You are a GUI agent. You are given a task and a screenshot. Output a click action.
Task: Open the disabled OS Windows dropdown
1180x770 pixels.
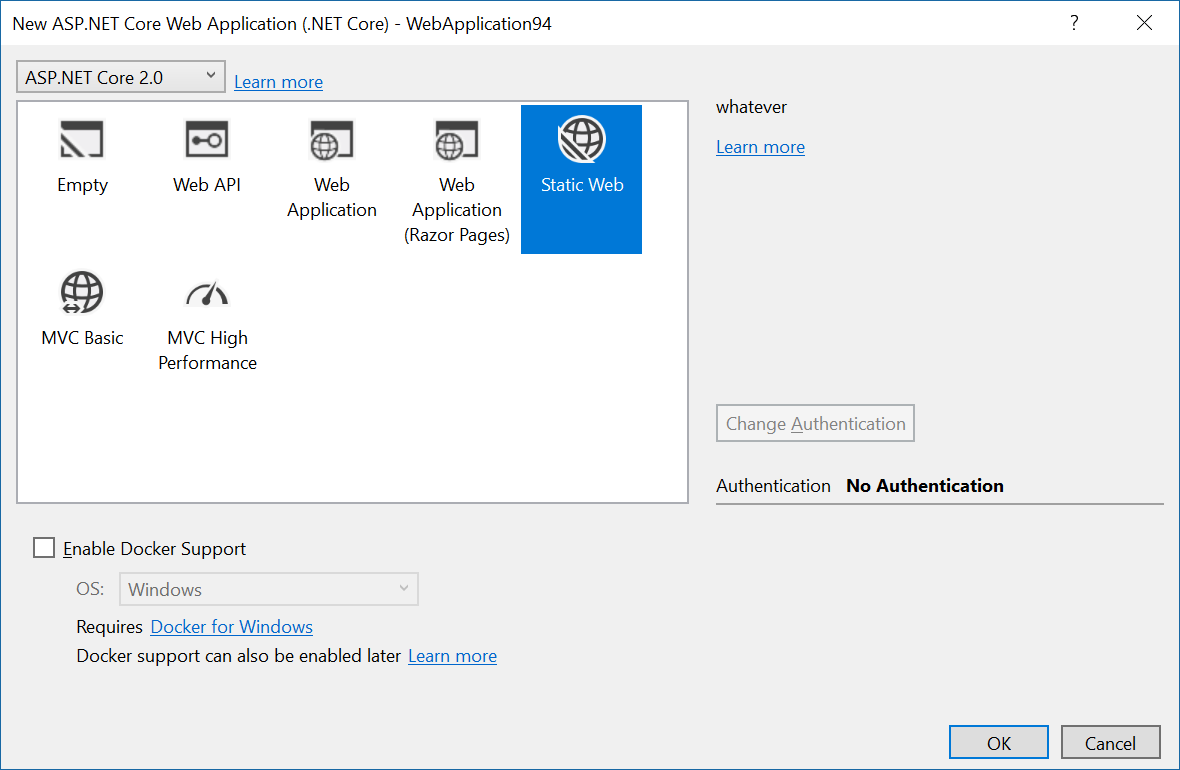pyautogui.click(x=269, y=589)
